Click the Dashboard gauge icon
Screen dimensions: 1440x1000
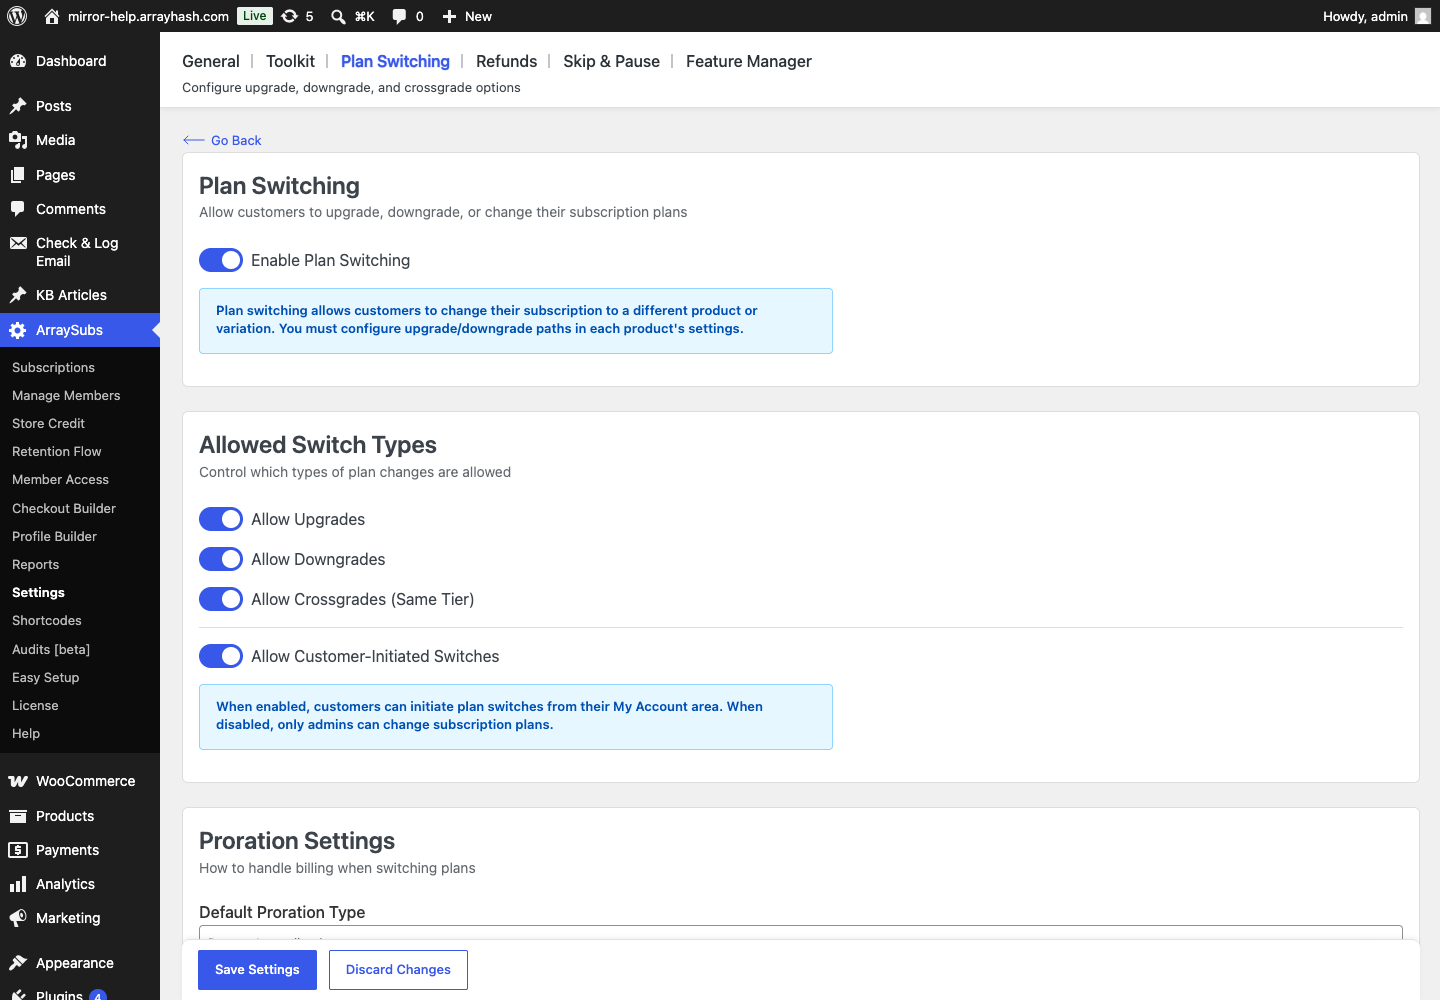pos(18,61)
